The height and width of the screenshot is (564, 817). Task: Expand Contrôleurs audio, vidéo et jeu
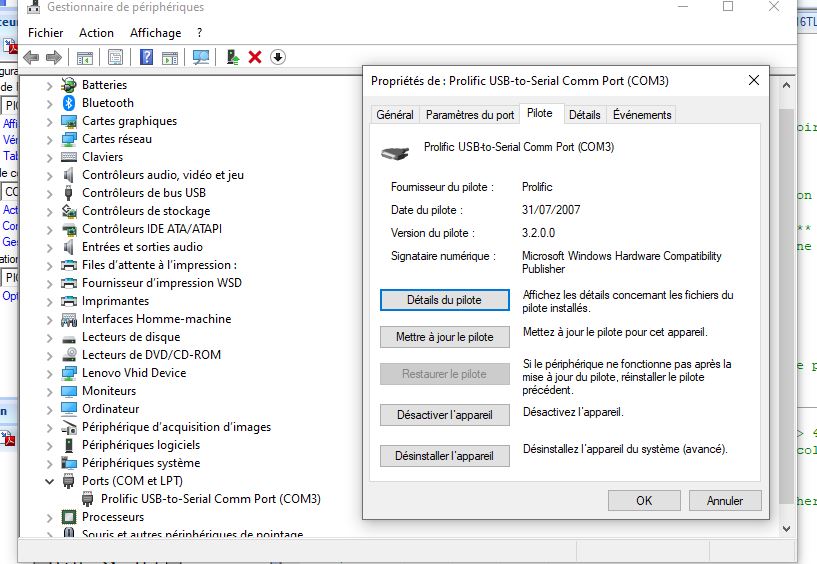click(x=49, y=176)
